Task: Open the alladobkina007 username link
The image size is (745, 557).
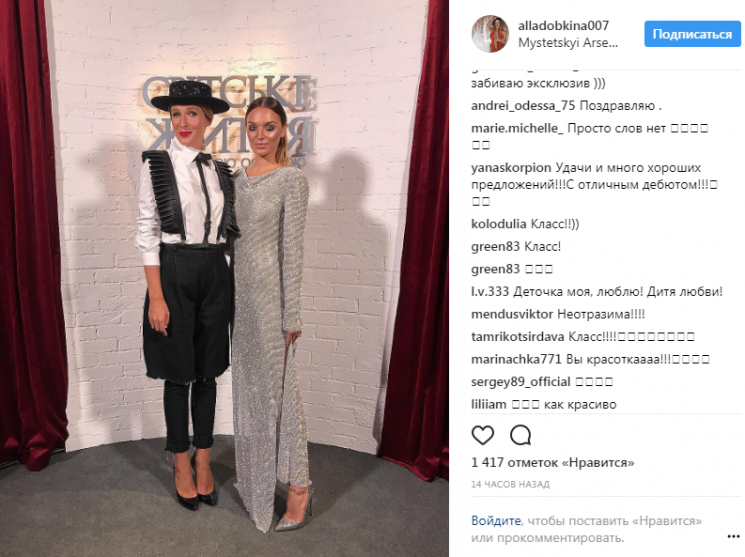Action: coord(563,26)
